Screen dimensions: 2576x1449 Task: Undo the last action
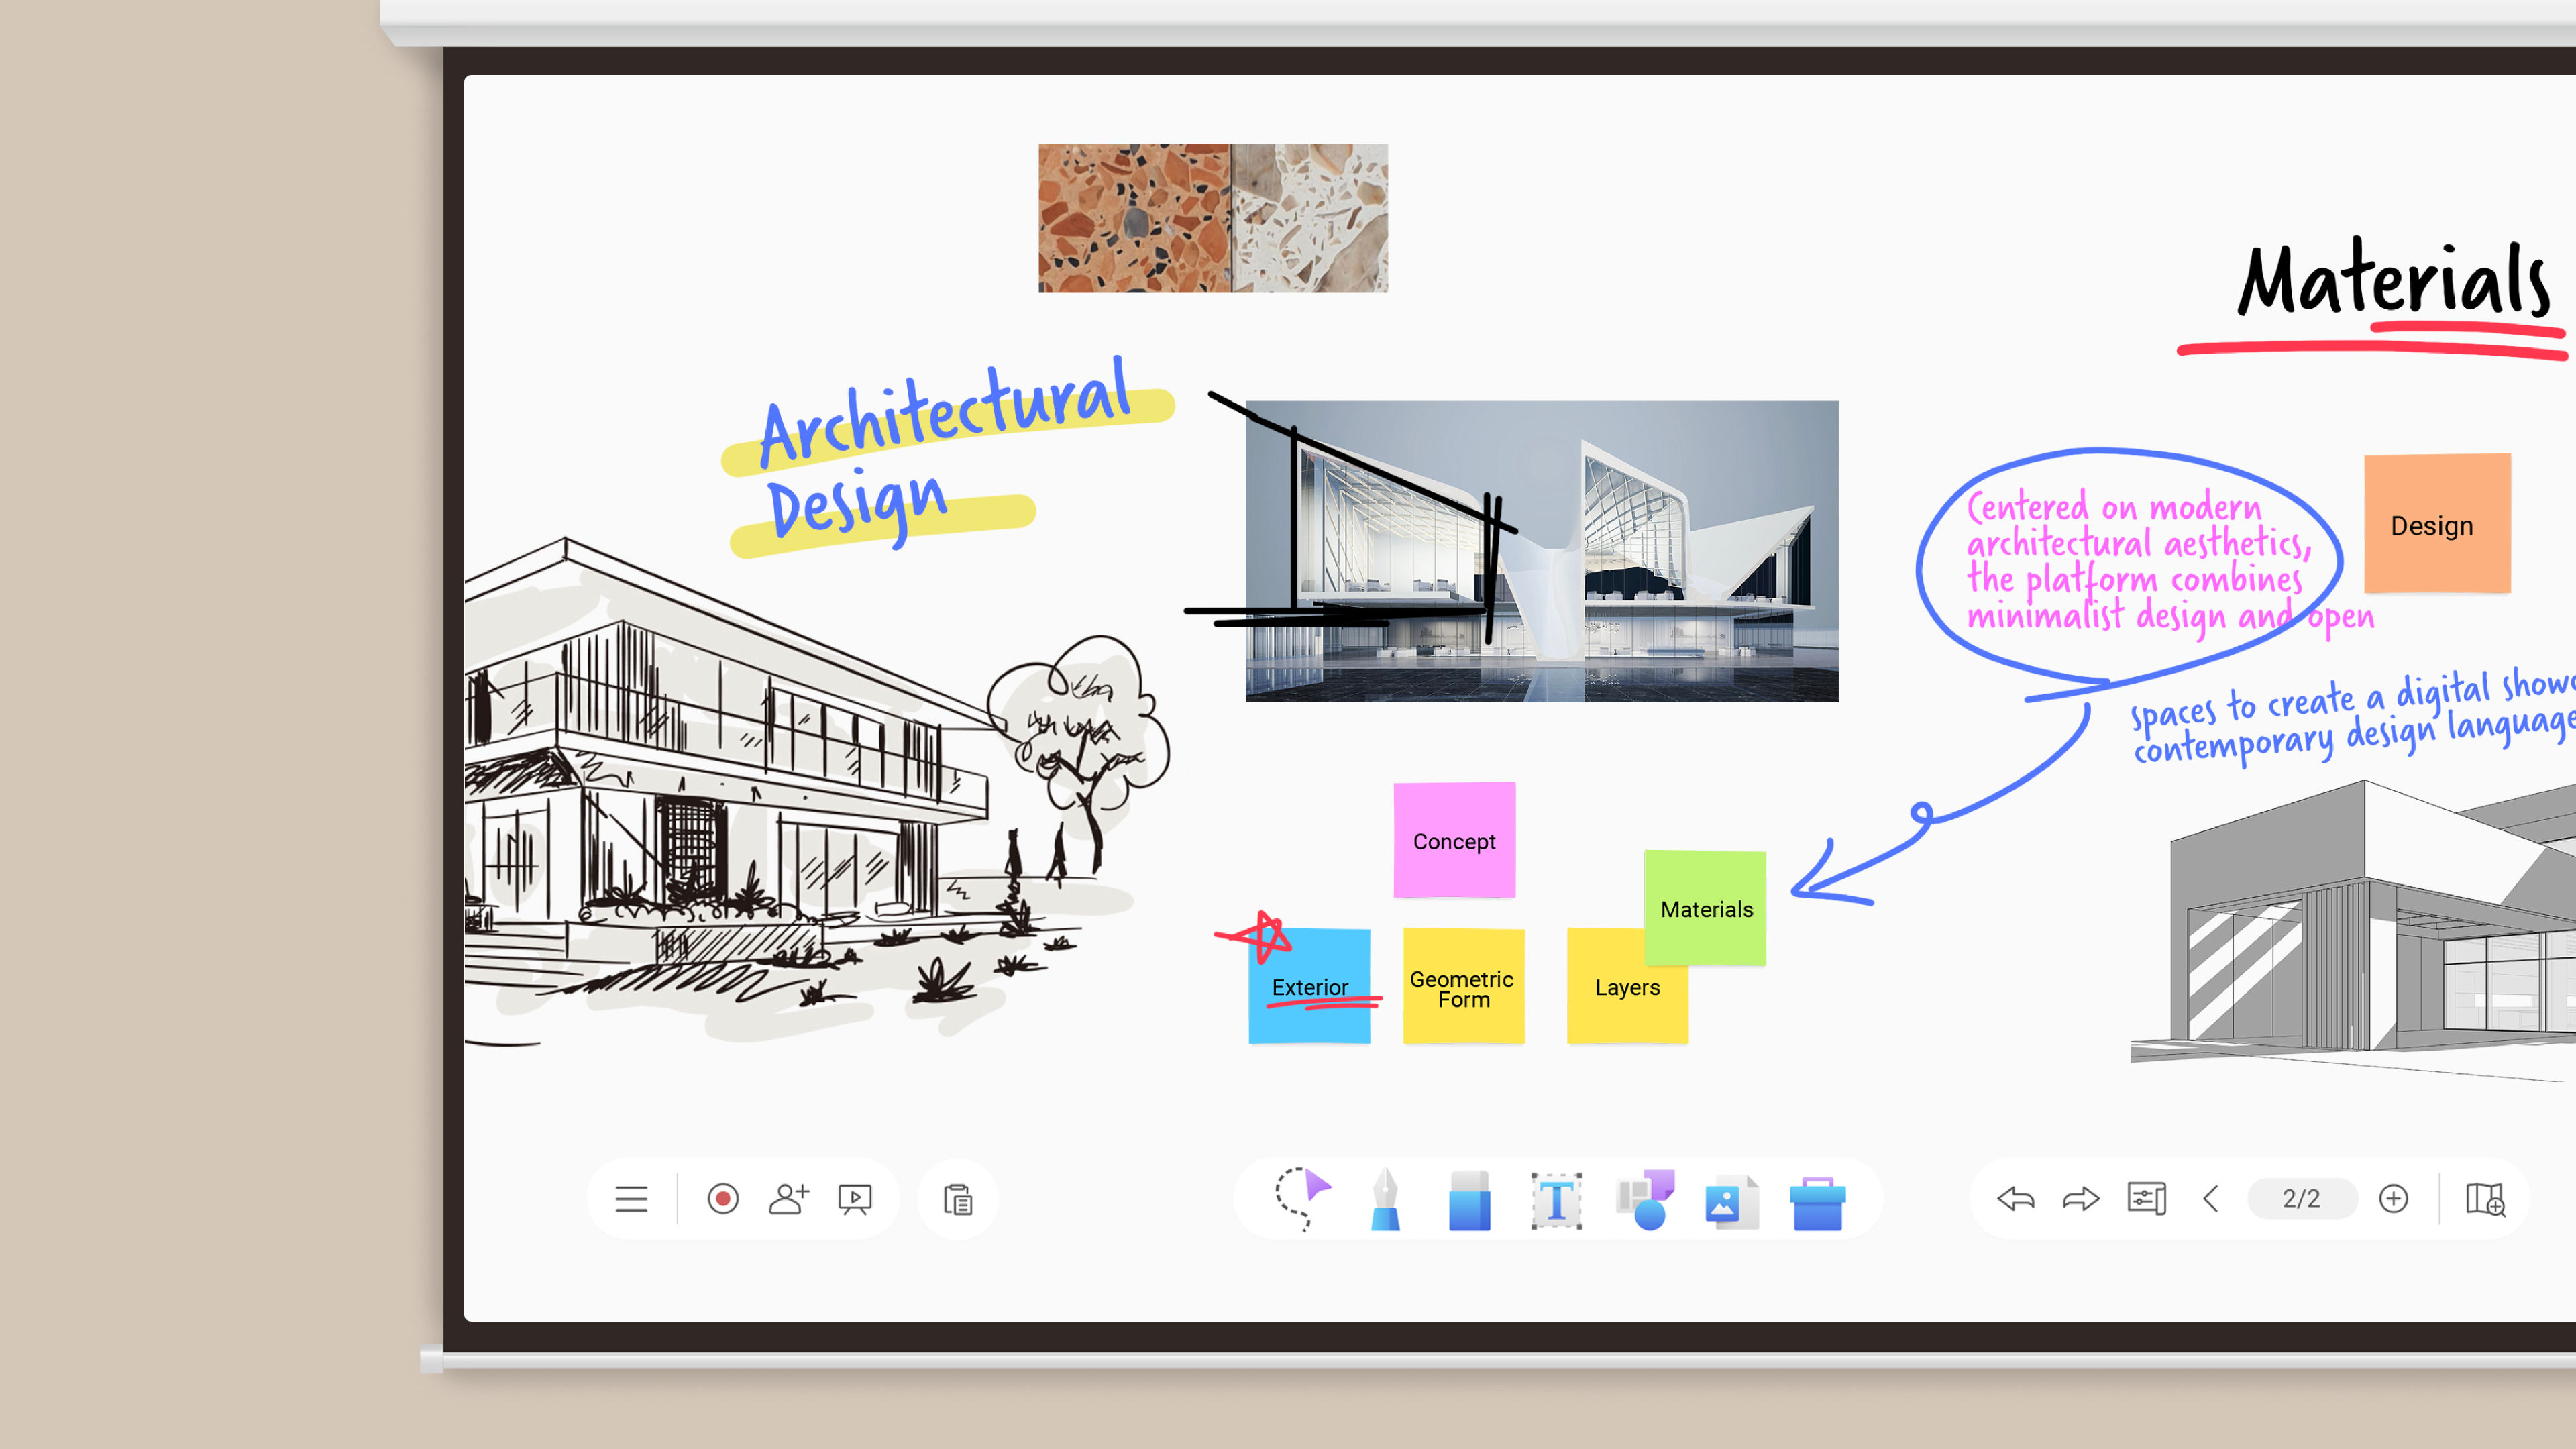tap(2017, 1199)
